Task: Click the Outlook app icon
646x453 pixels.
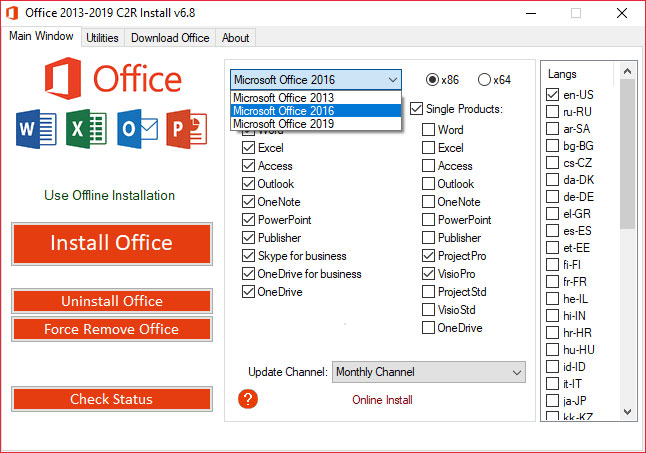Action: [137, 129]
